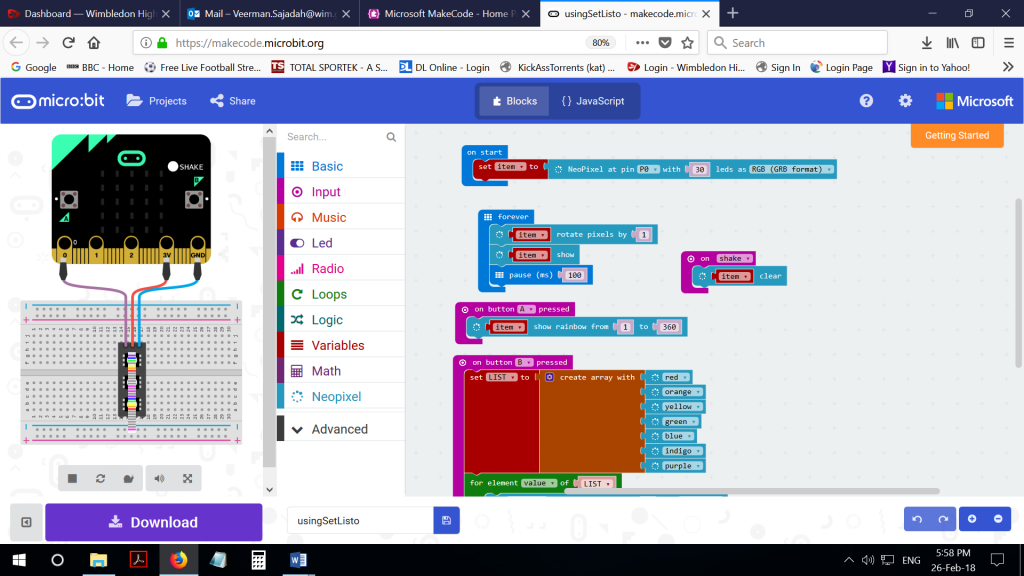
Task: Open the Variables blocks category
Action: 341,345
